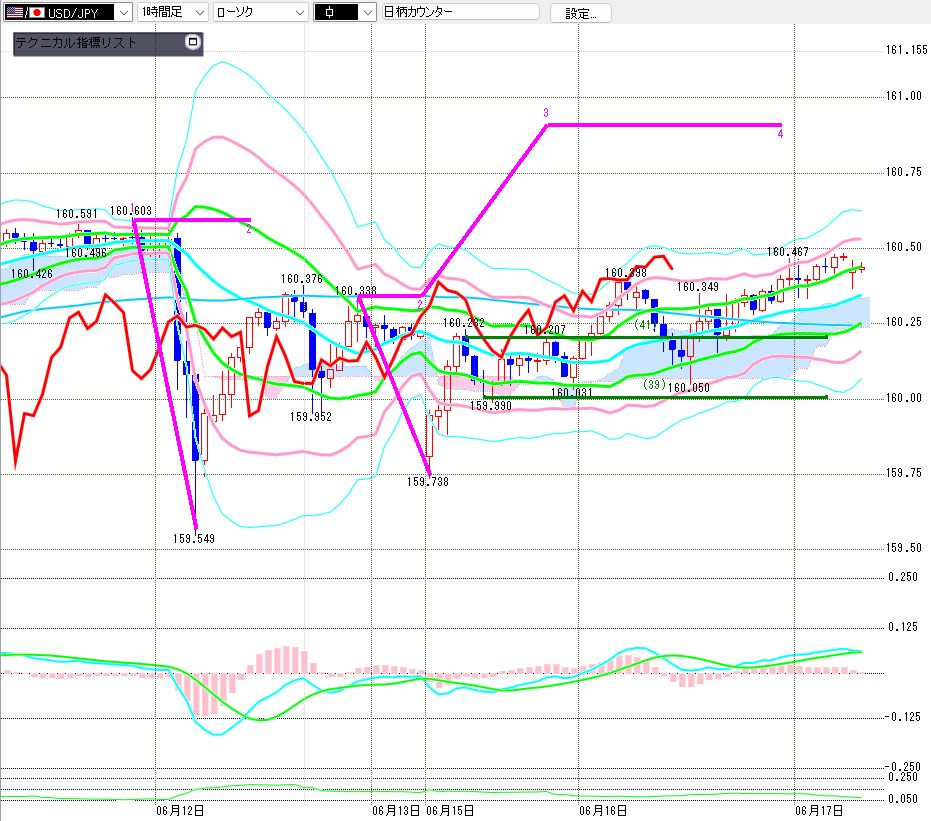
Task: Click the 160.603 high price label
Action: [131, 211]
